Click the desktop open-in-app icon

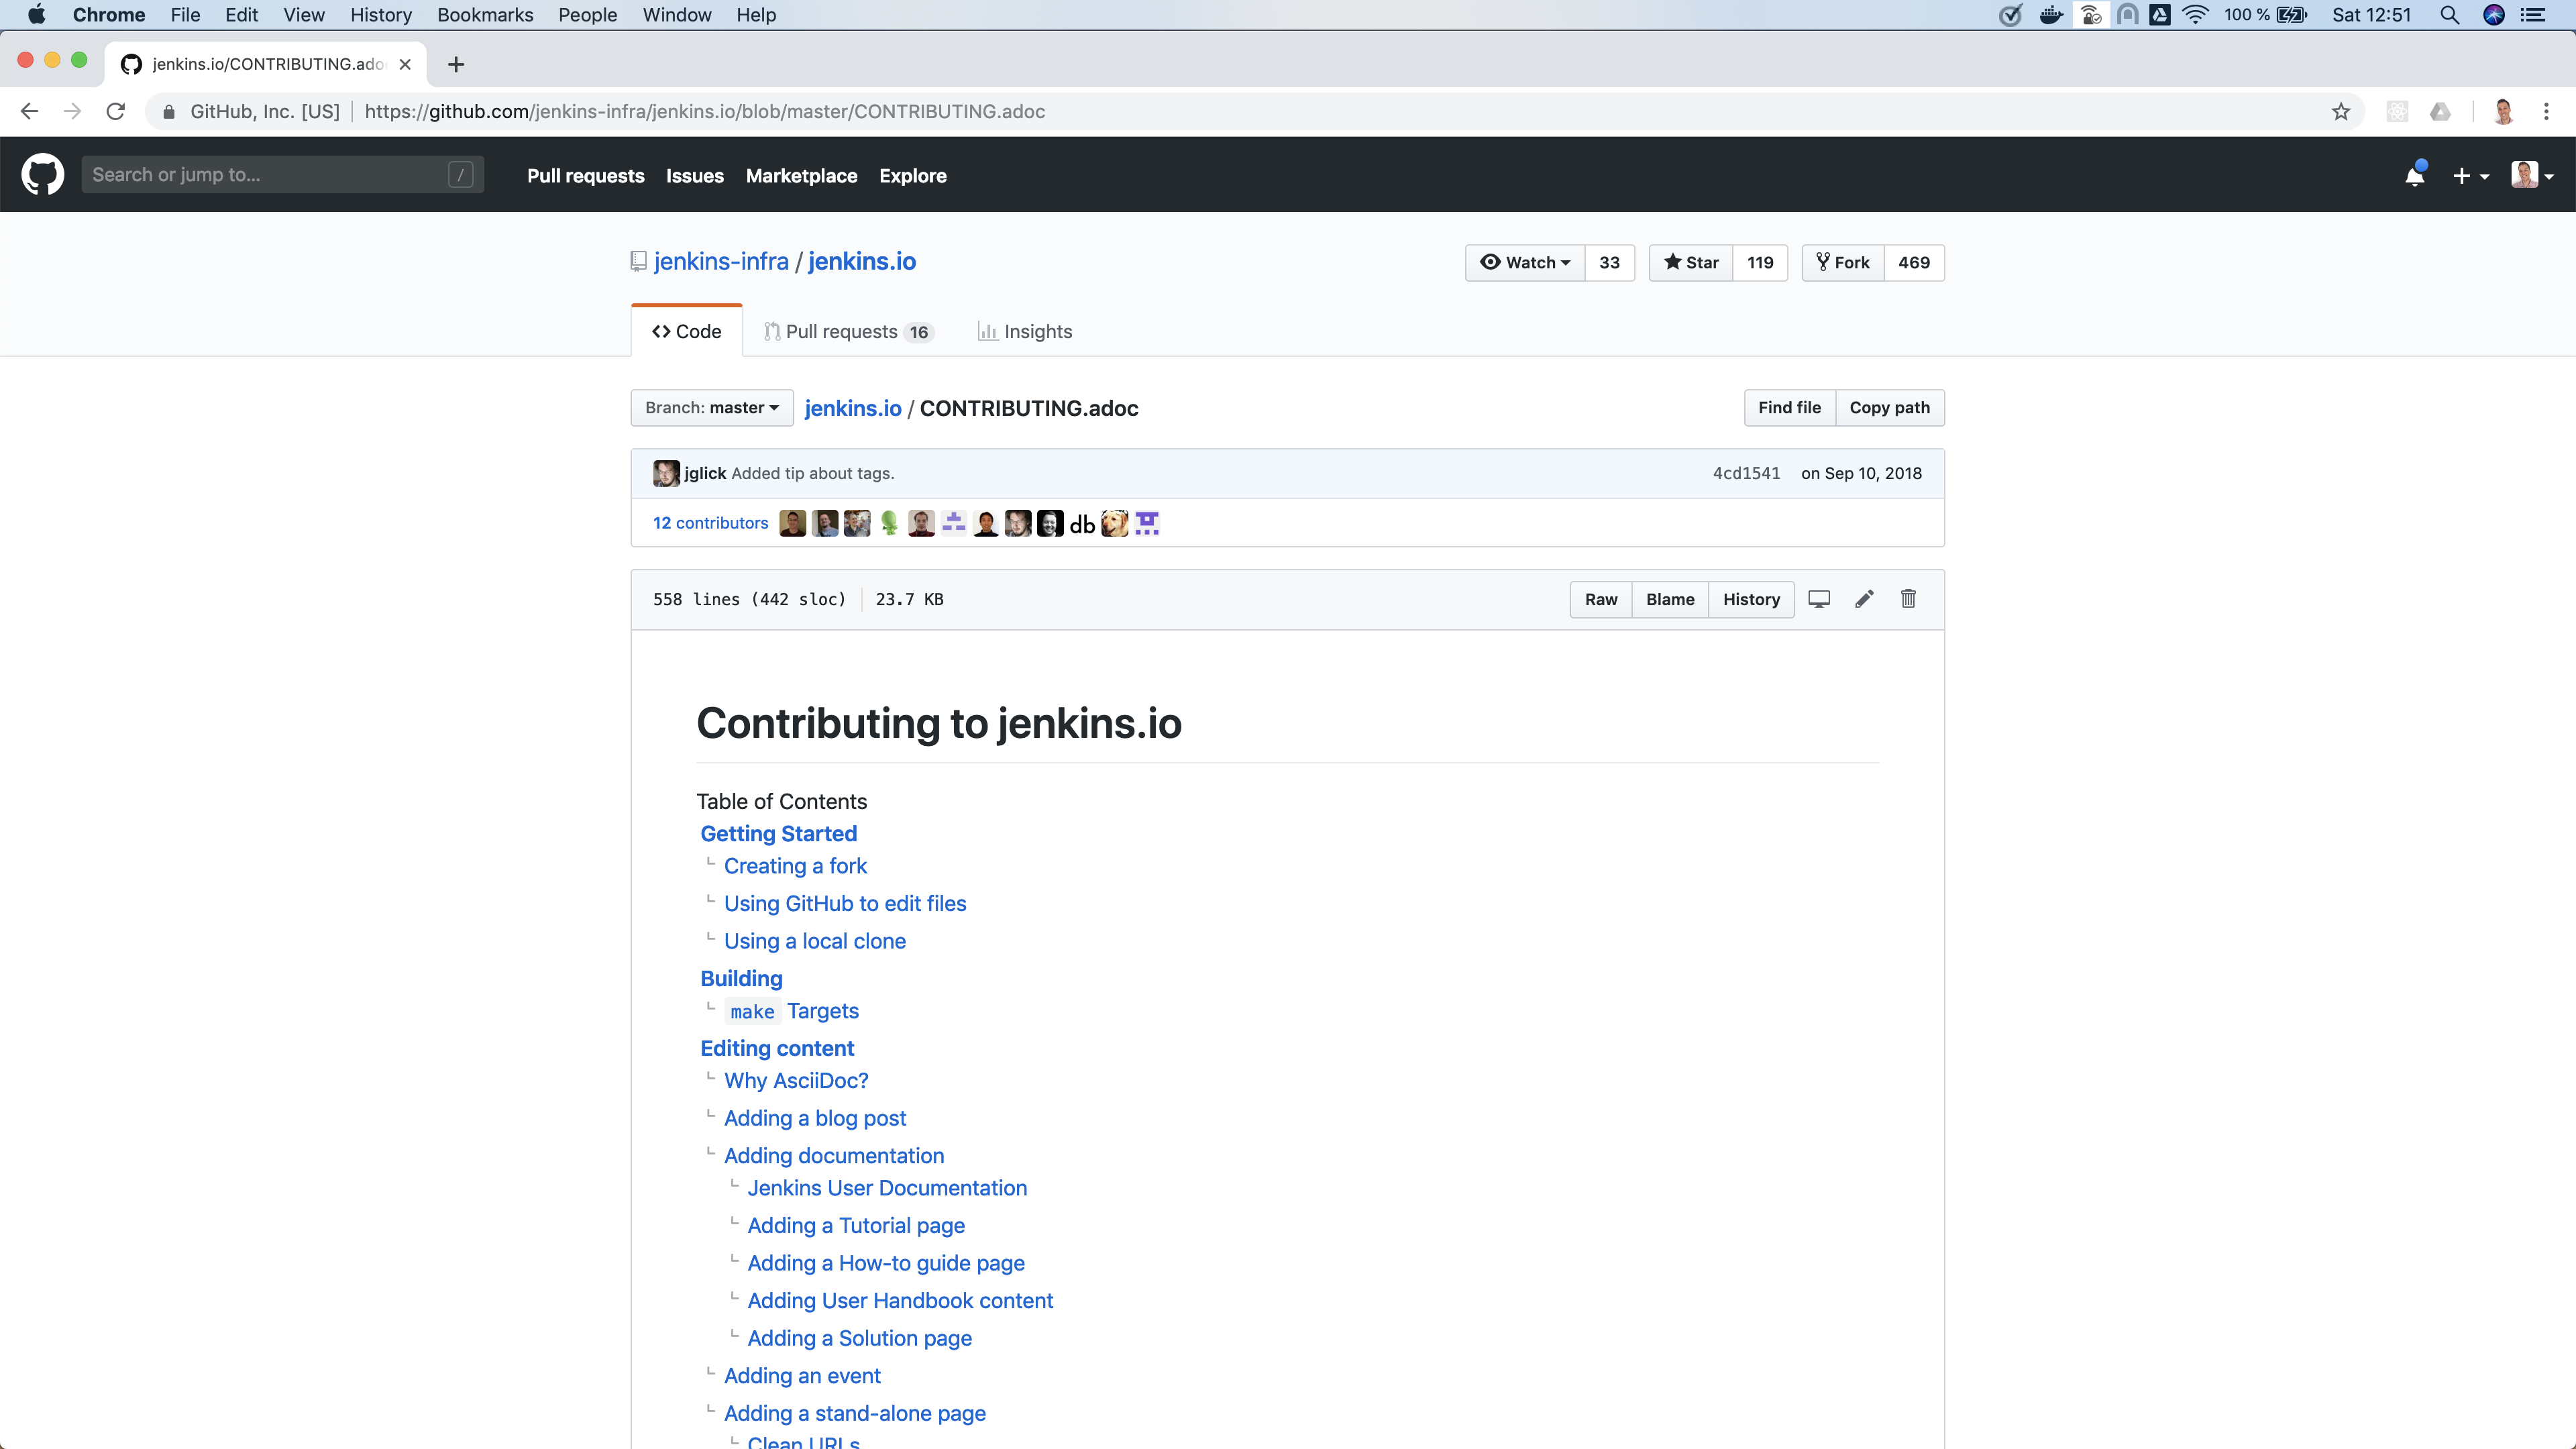(x=1819, y=599)
